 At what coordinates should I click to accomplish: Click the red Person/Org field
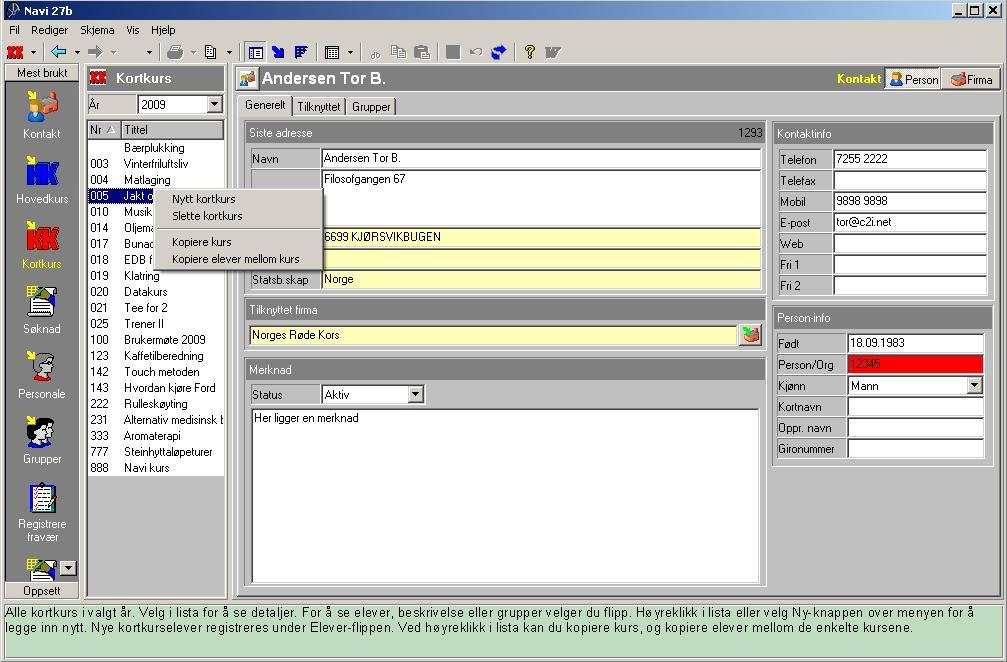(x=915, y=364)
